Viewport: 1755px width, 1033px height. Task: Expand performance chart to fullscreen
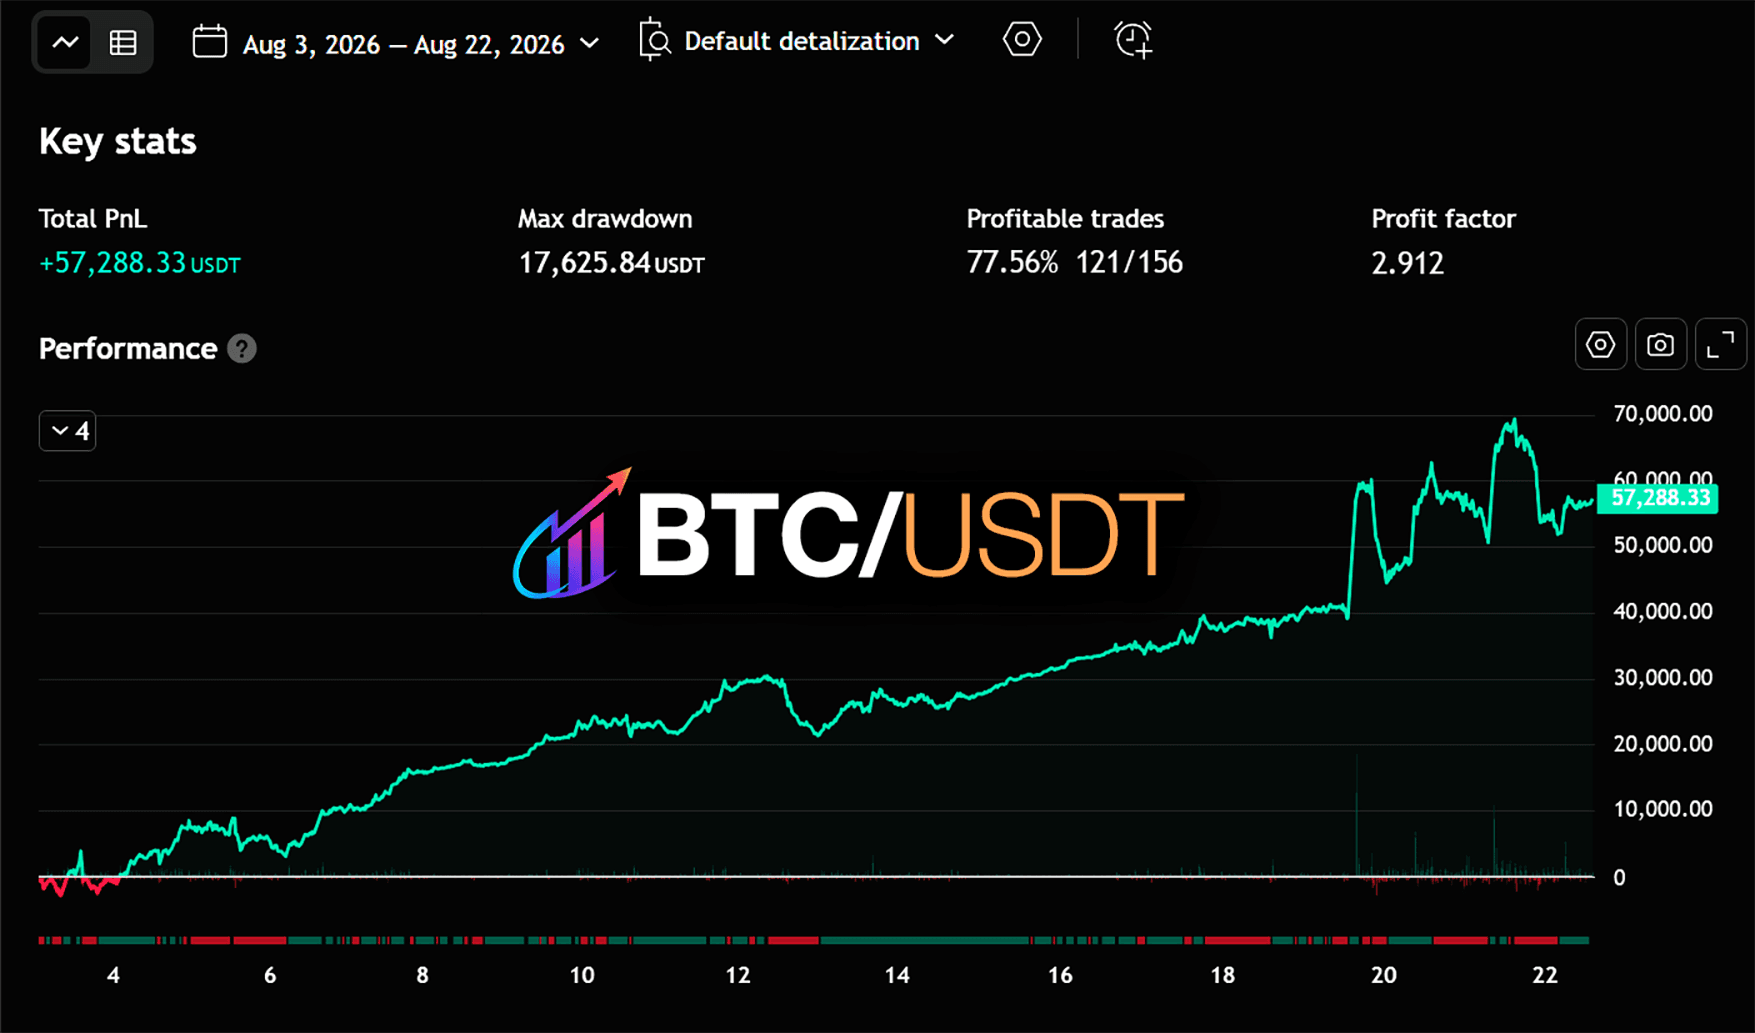point(1721,345)
